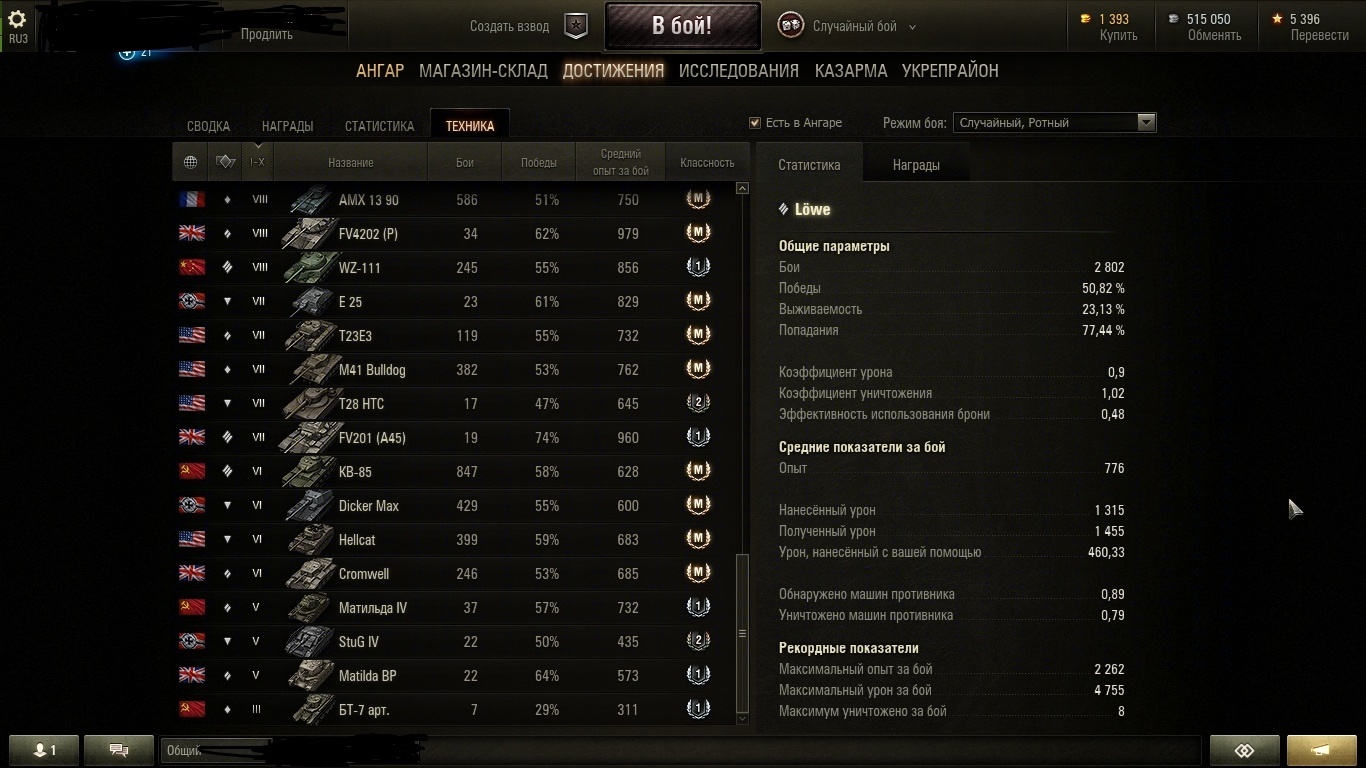Click scroll up arrow of vehicle list

[x=742, y=188]
